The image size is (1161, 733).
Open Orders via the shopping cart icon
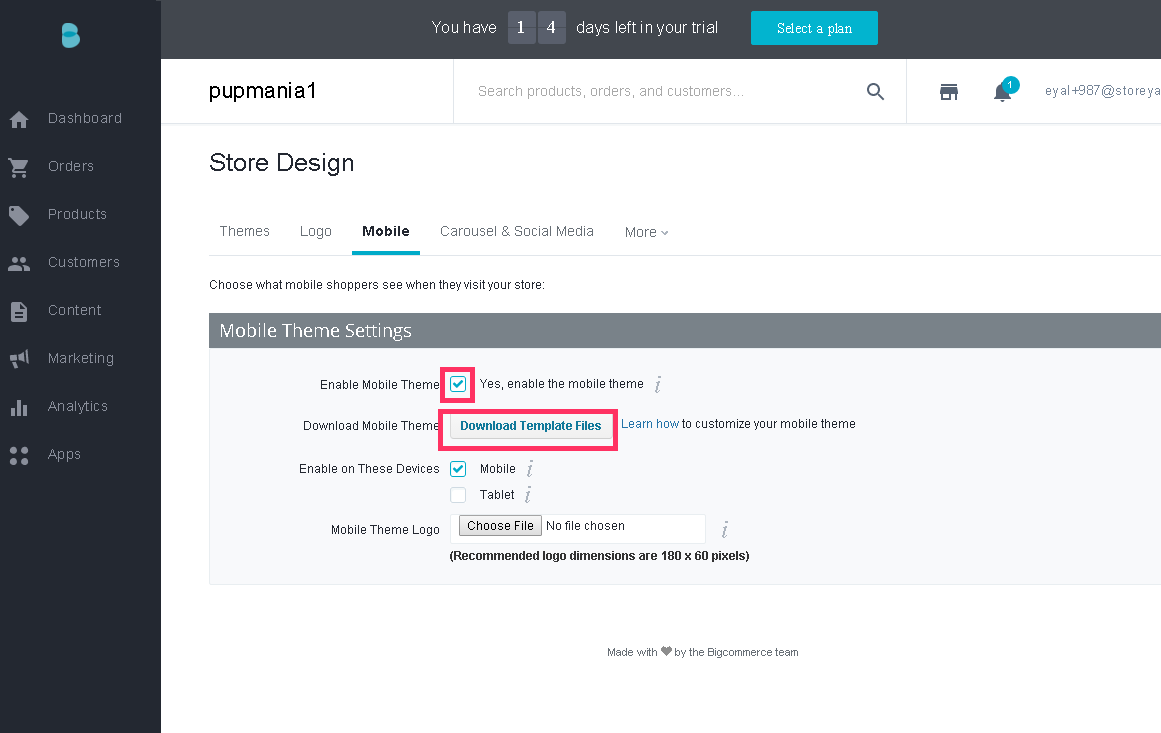click(19, 167)
